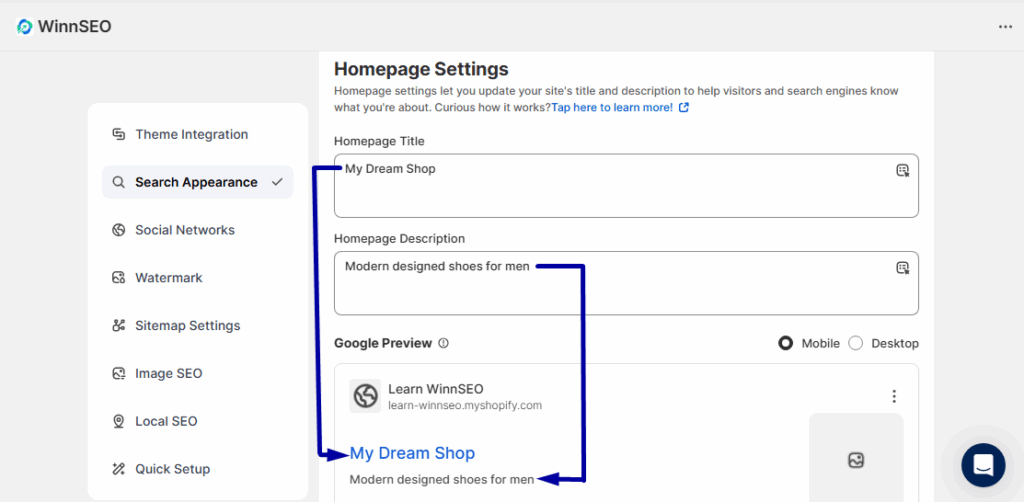Screen dimensions: 1024x502
Task: Click the Learn WinnSEO site name in preview
Action: point(436,389)
